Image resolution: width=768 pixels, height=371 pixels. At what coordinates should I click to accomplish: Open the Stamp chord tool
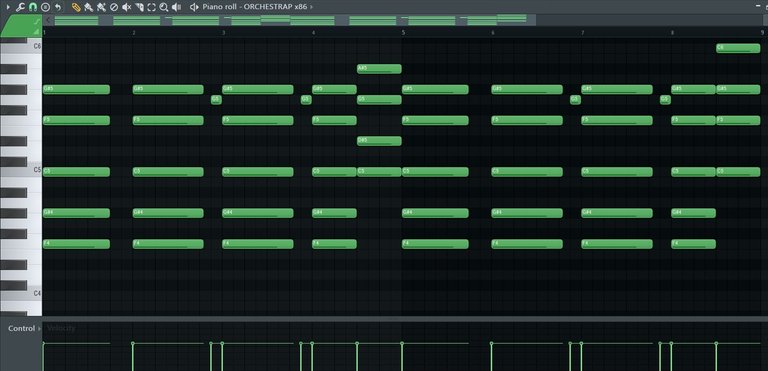coord(45,7)
